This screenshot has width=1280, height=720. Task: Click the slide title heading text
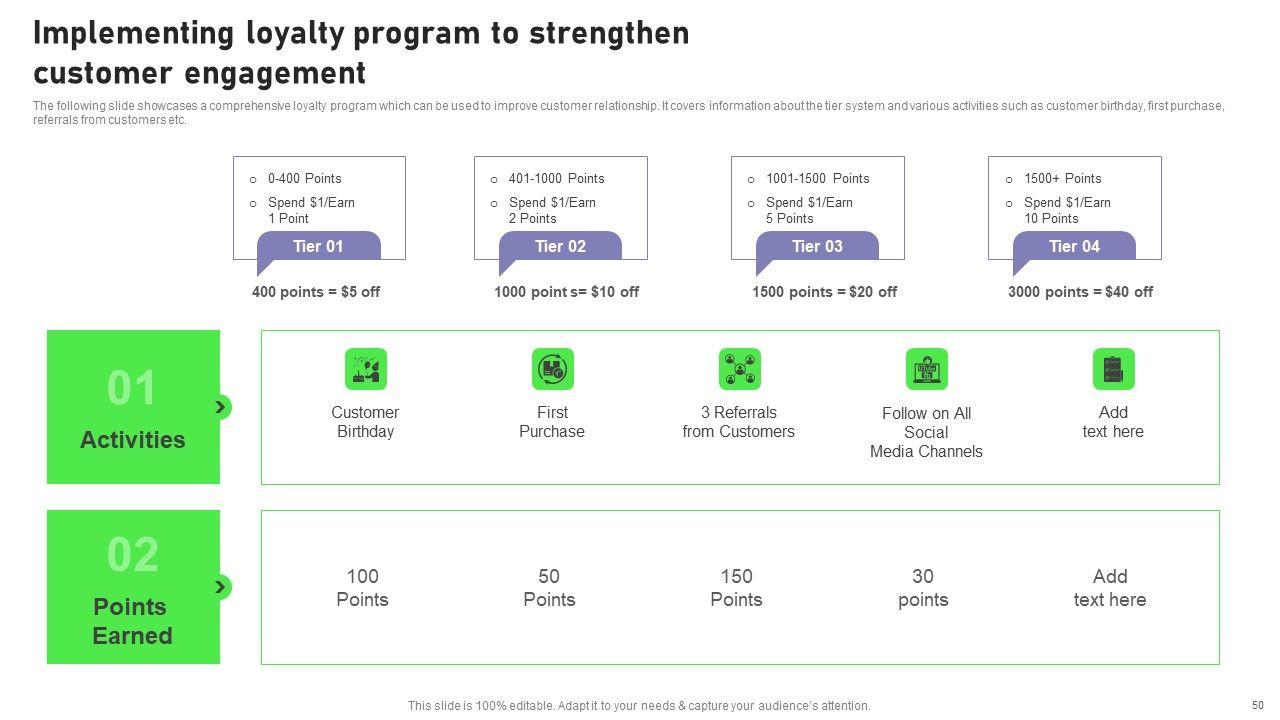click(x=361, y=53)
